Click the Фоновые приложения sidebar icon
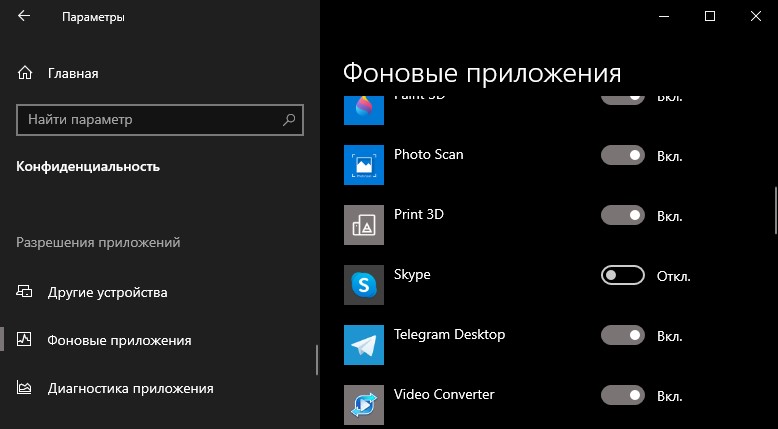 coord(24,340)
